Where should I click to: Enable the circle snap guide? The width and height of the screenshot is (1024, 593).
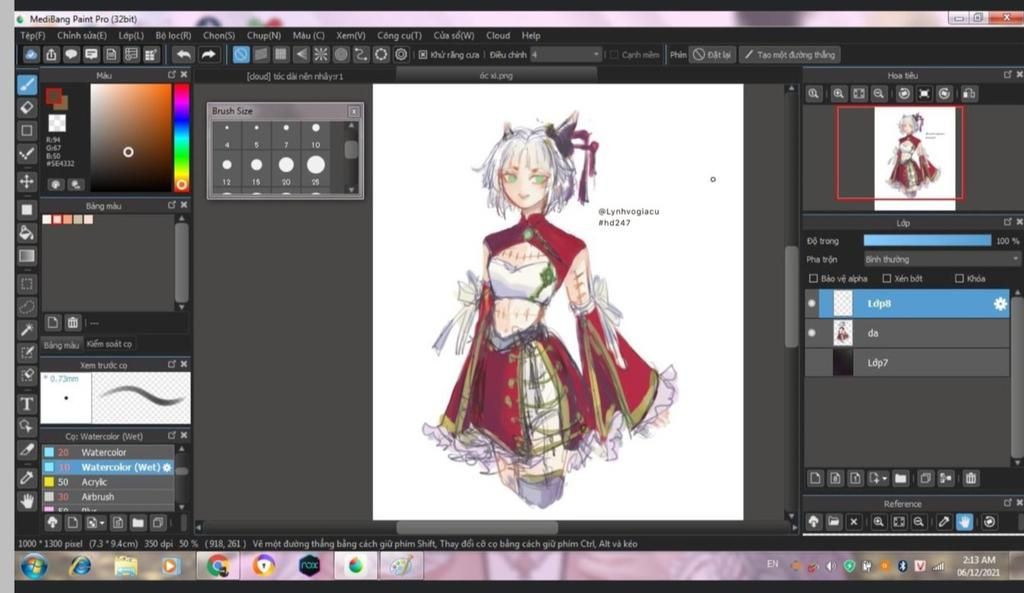[341, 55]
